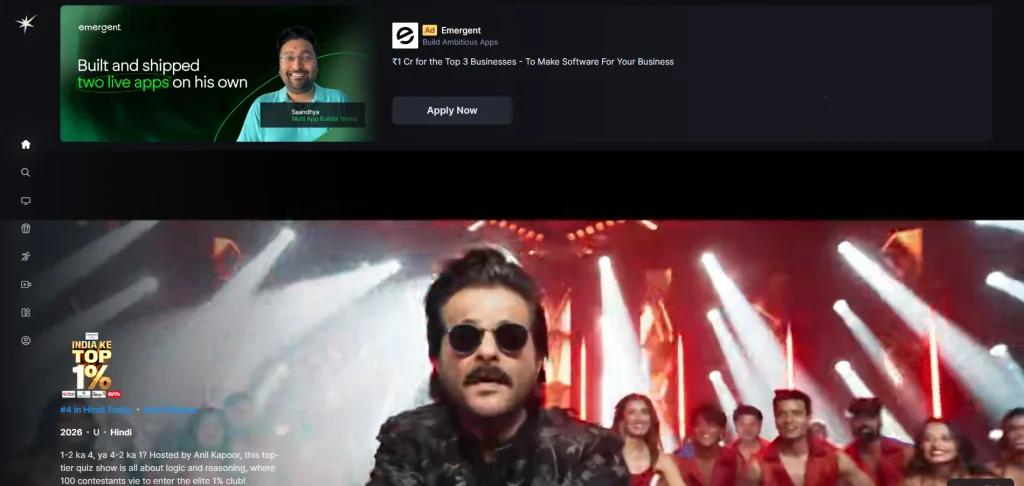
Task: Open the Movies popcorn sidebar icon
Action: pyautogui.click(x=25, y=229)
